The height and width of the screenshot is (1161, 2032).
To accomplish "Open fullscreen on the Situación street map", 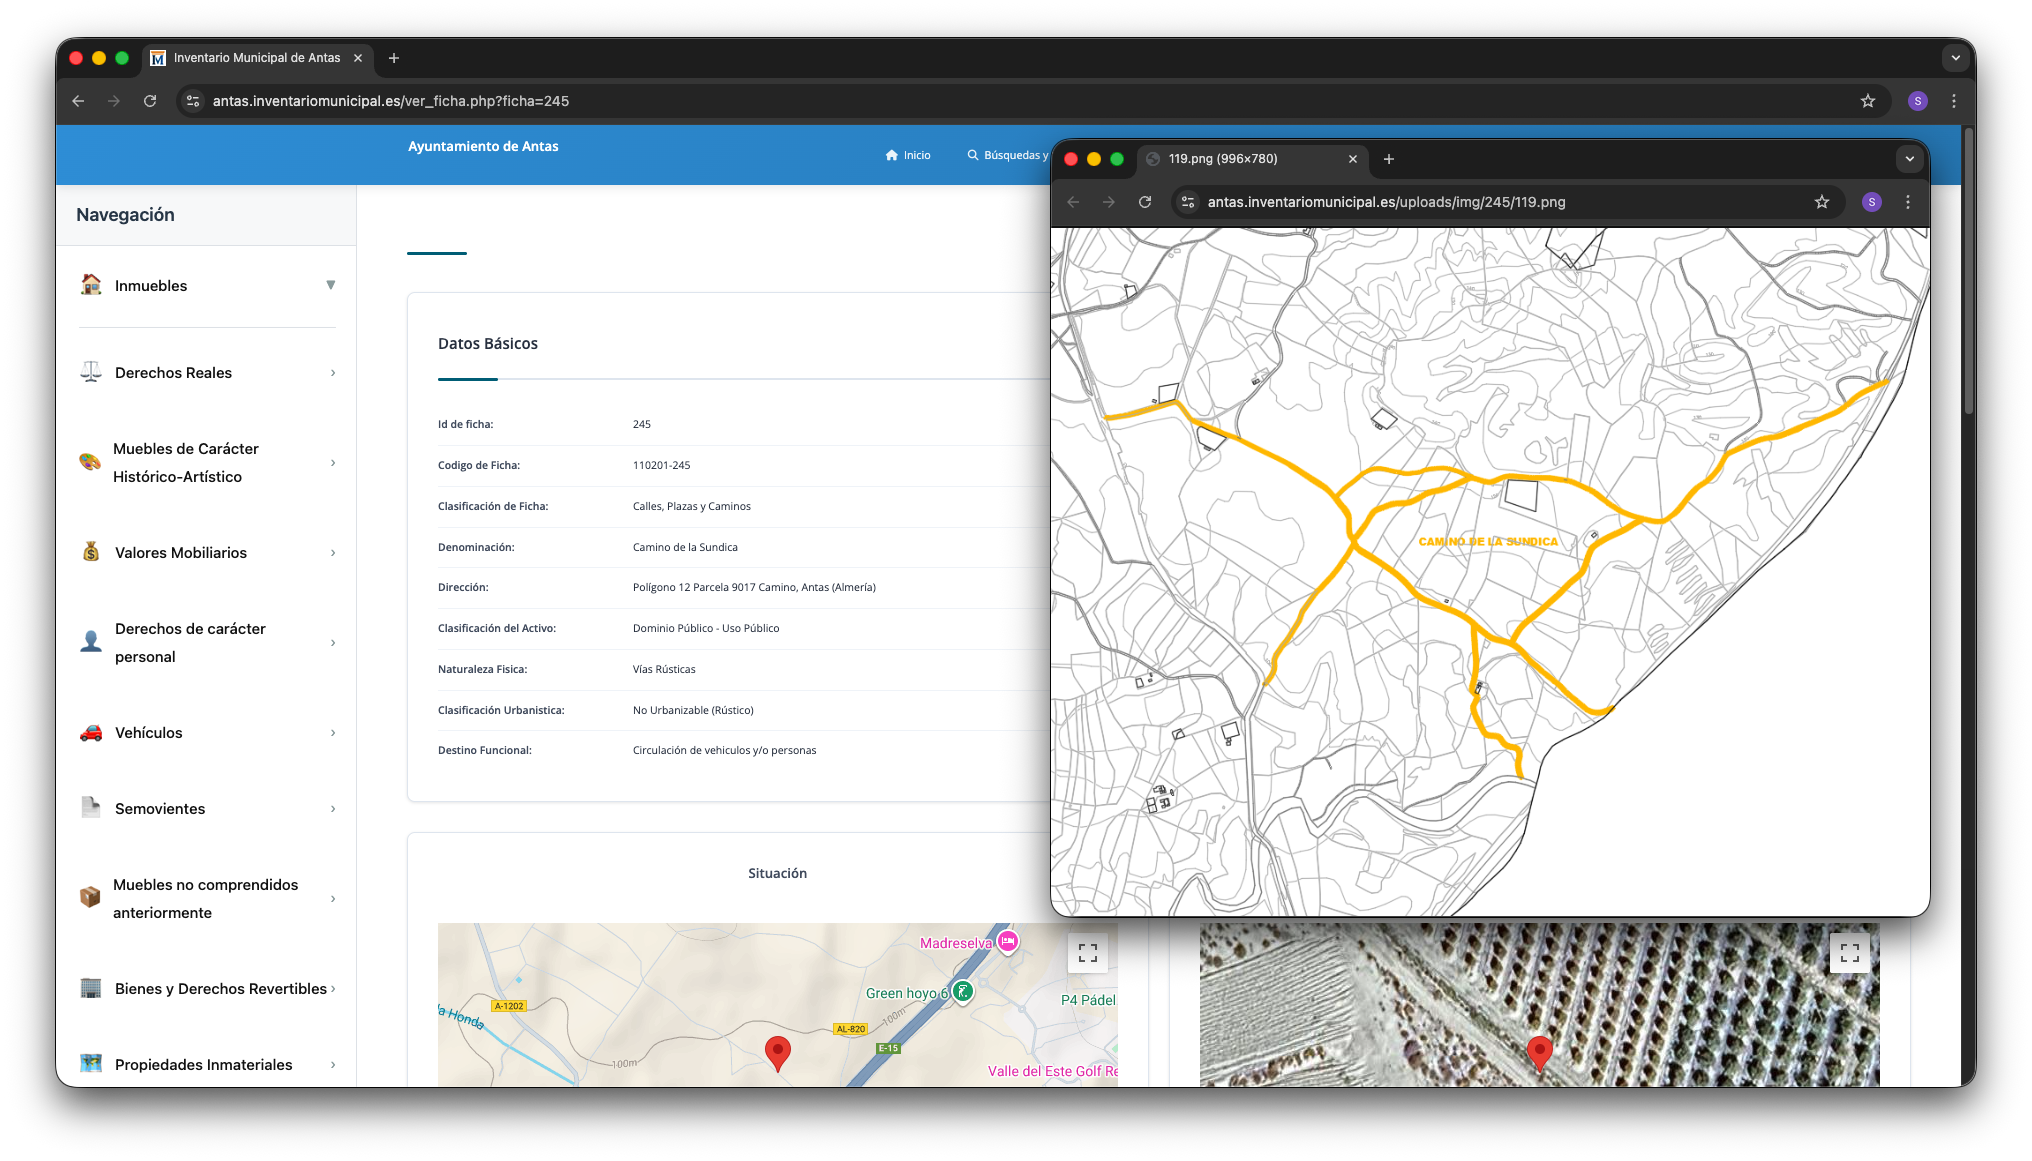I will pyautogui.click(x=1087, y=953).
